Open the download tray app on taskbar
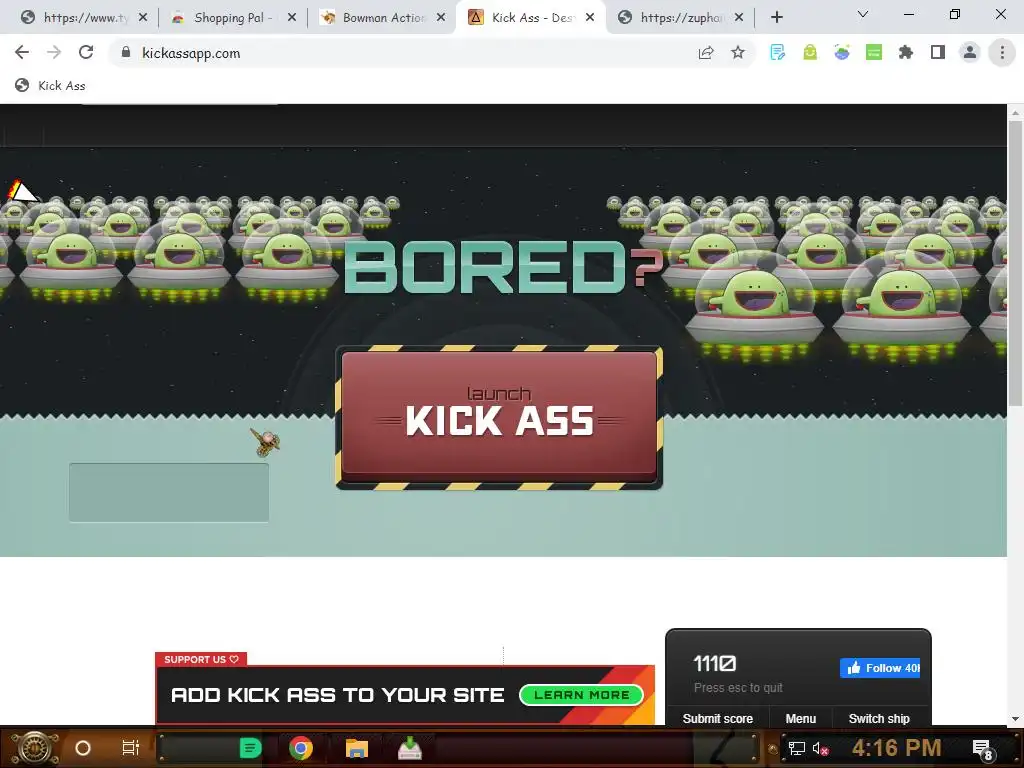The width and height of the screenshot is (1024, 768). [409, 748]
